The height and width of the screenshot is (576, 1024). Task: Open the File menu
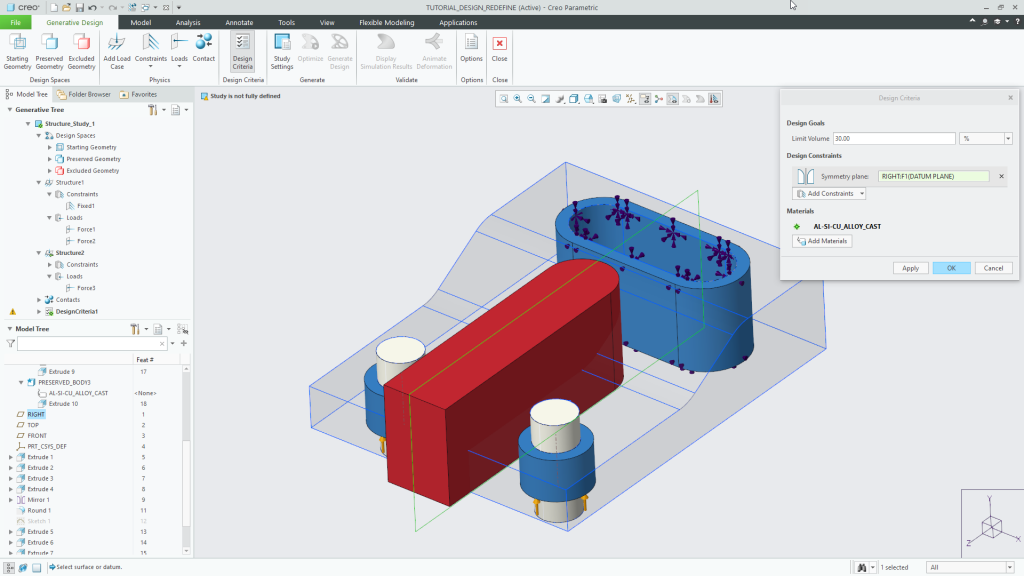[16, 22]
